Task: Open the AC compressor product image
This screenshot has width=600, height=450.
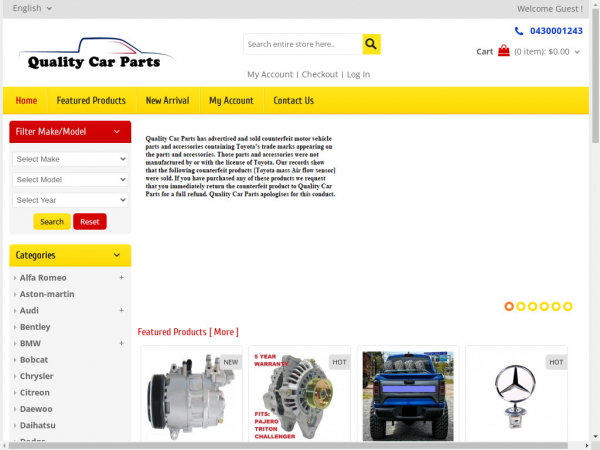Action: pyautogui.click(x=191, y=396)
